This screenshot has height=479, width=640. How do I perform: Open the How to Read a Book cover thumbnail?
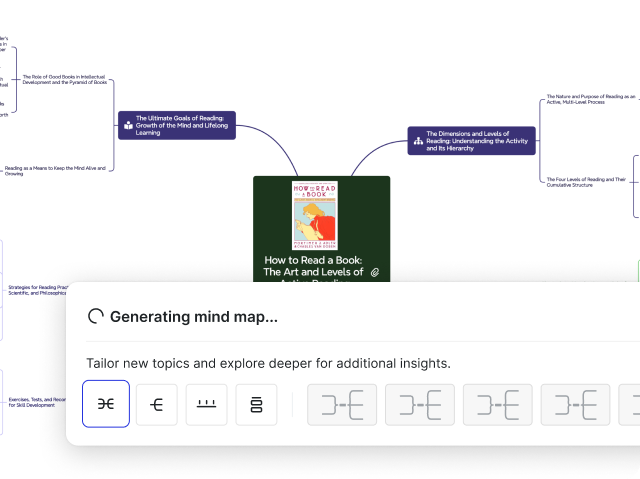tap(315, 215)
